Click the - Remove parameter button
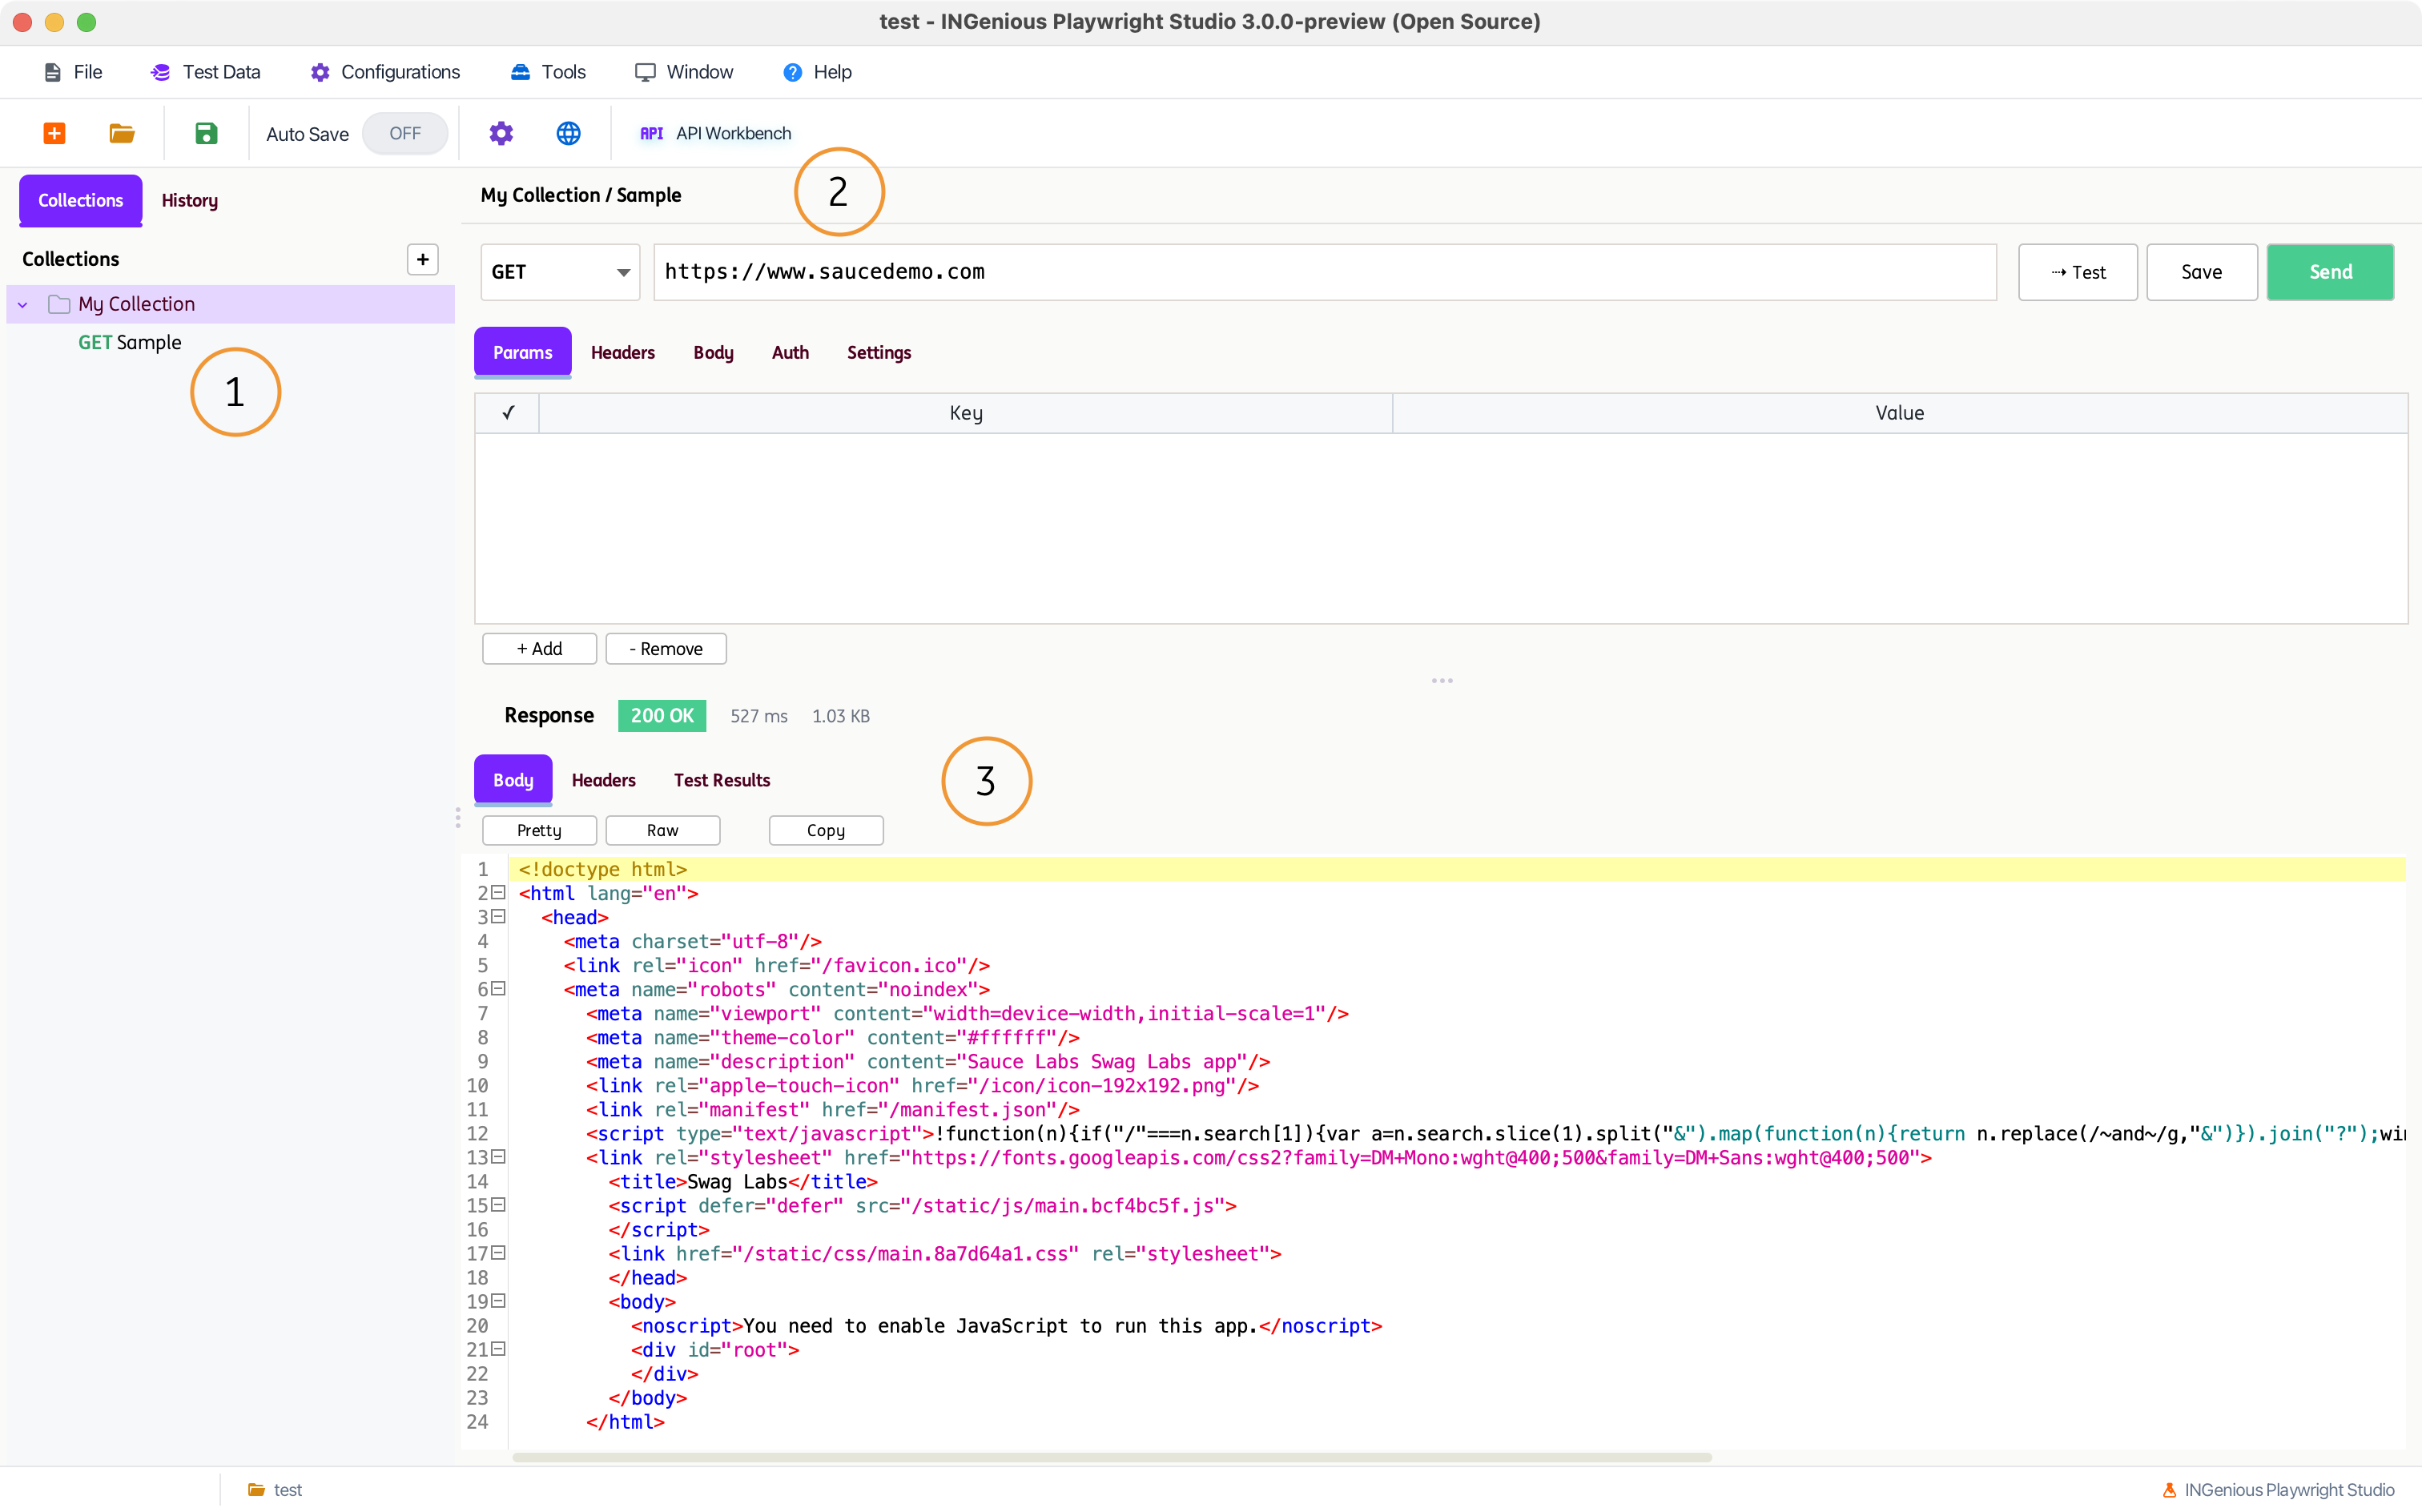2422x1512 pixels. point(666,649)
